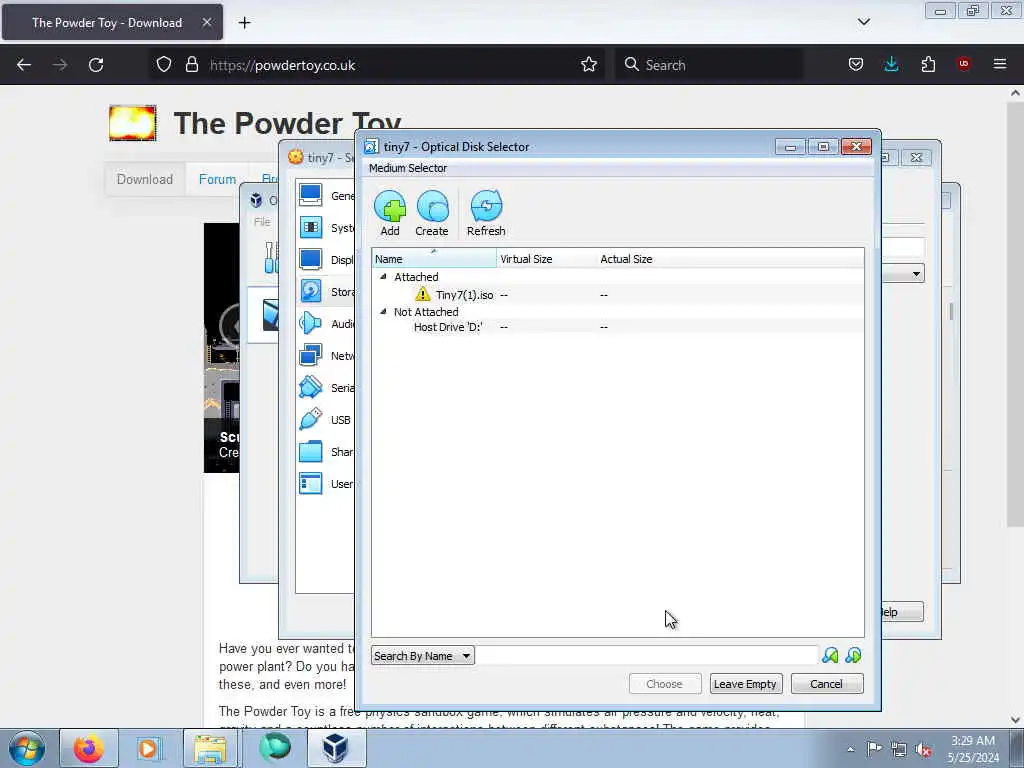This screenshot has width=1024, height=768.
Task: Click the network tray icon
Action: click(x=899, y=750)
